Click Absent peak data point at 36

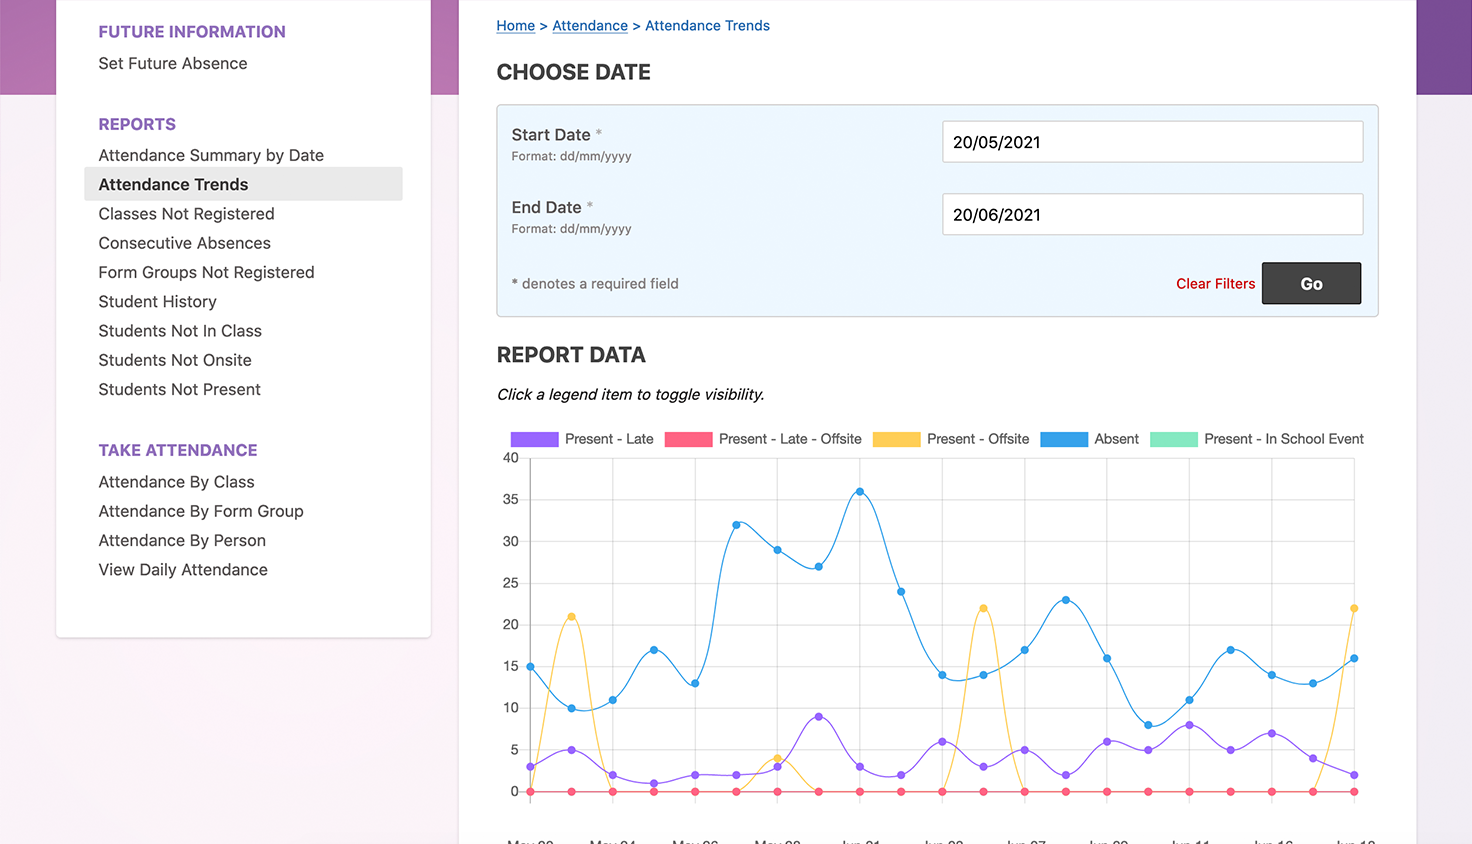click(860, 492)
